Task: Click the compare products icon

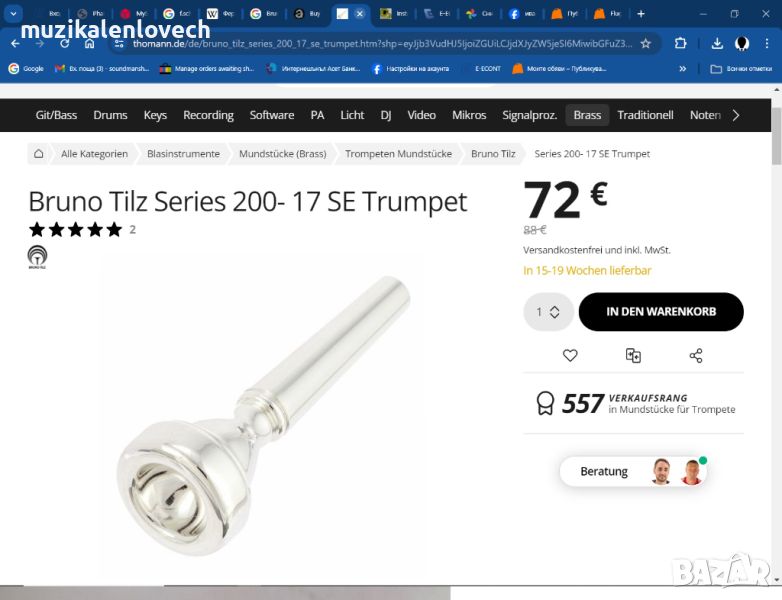Action: click(633, 355)
